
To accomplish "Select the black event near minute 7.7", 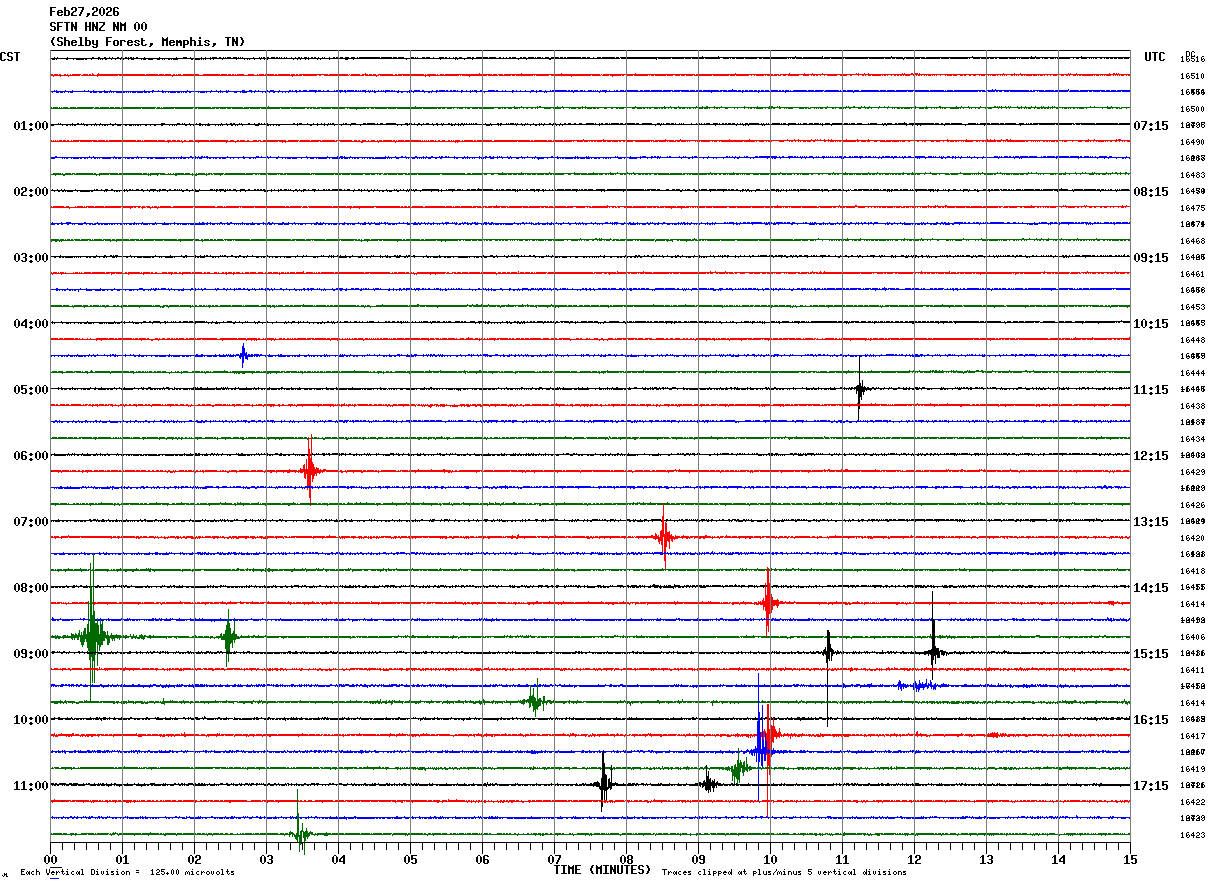I will (603, 784).
